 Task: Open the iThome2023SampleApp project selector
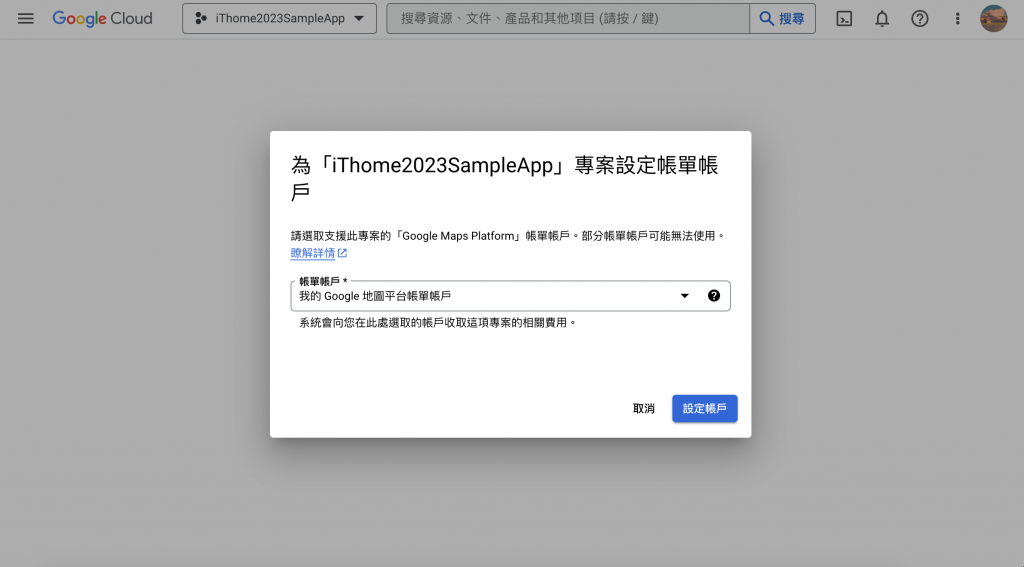pos(280,18)
